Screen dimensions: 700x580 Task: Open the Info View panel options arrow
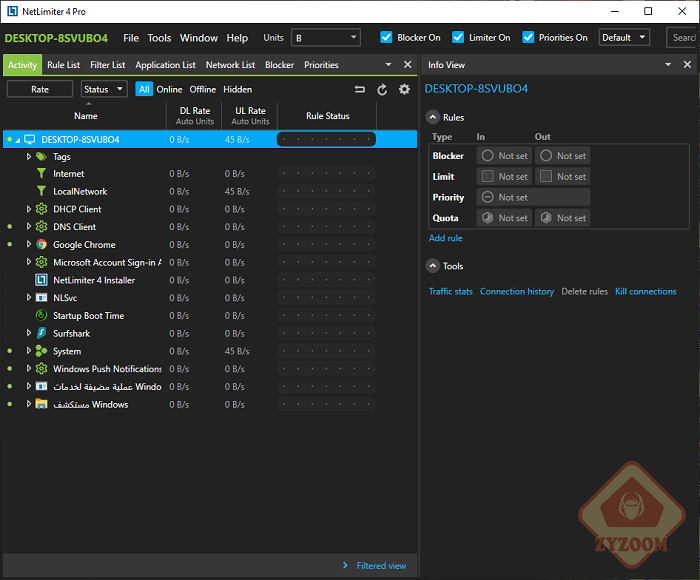click(x=668, y=64)
